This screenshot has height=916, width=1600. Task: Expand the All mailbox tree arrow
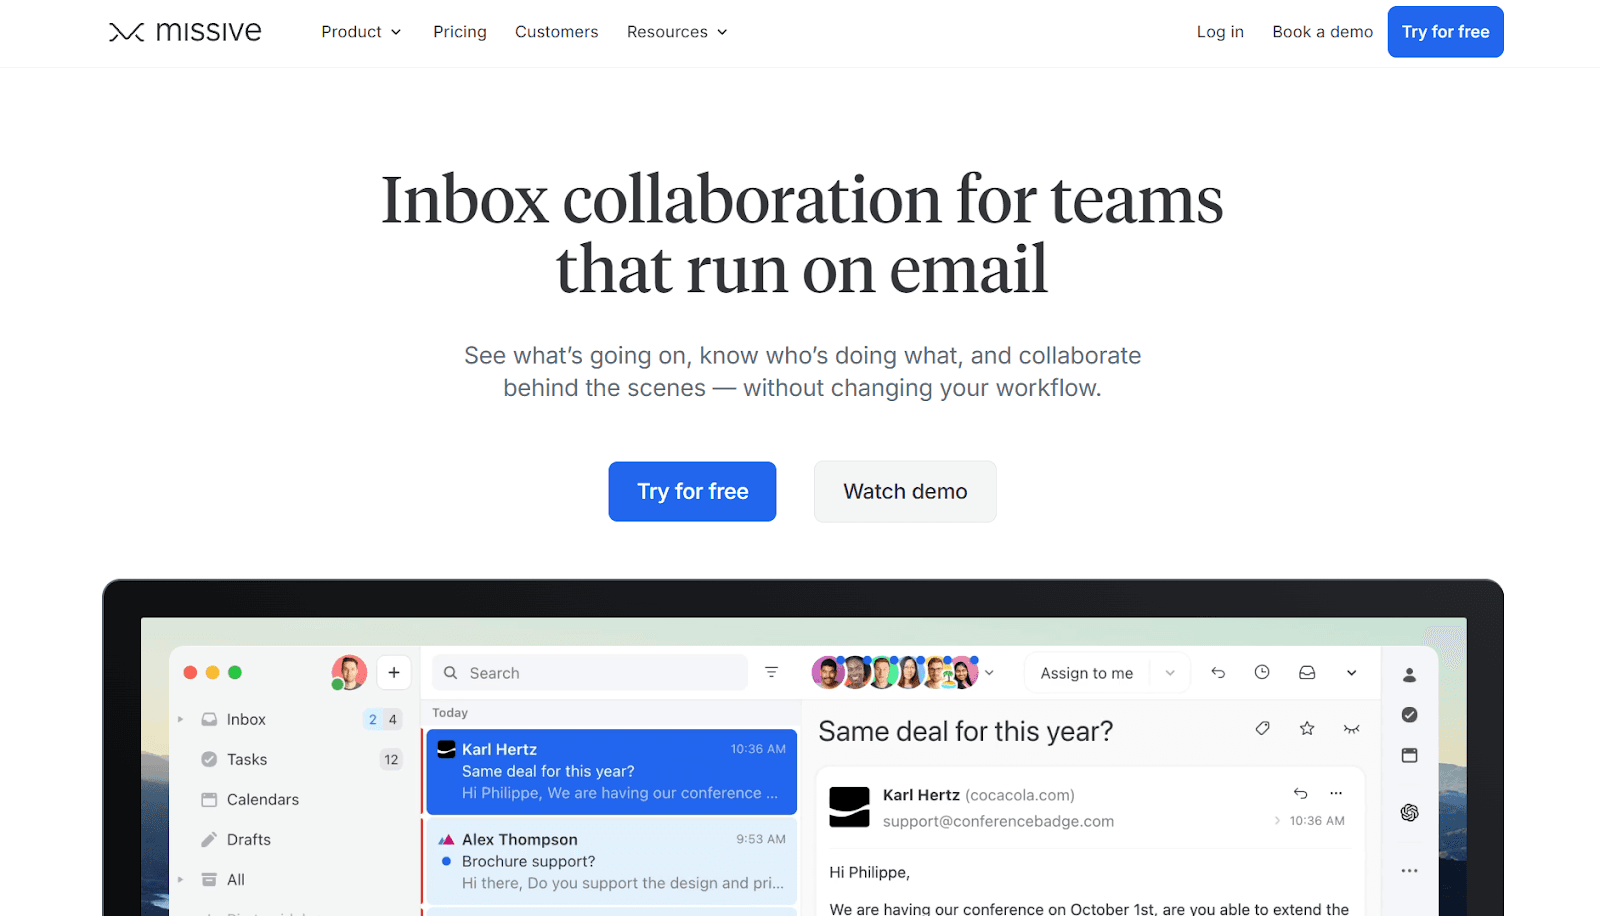(x=180, y=879)
